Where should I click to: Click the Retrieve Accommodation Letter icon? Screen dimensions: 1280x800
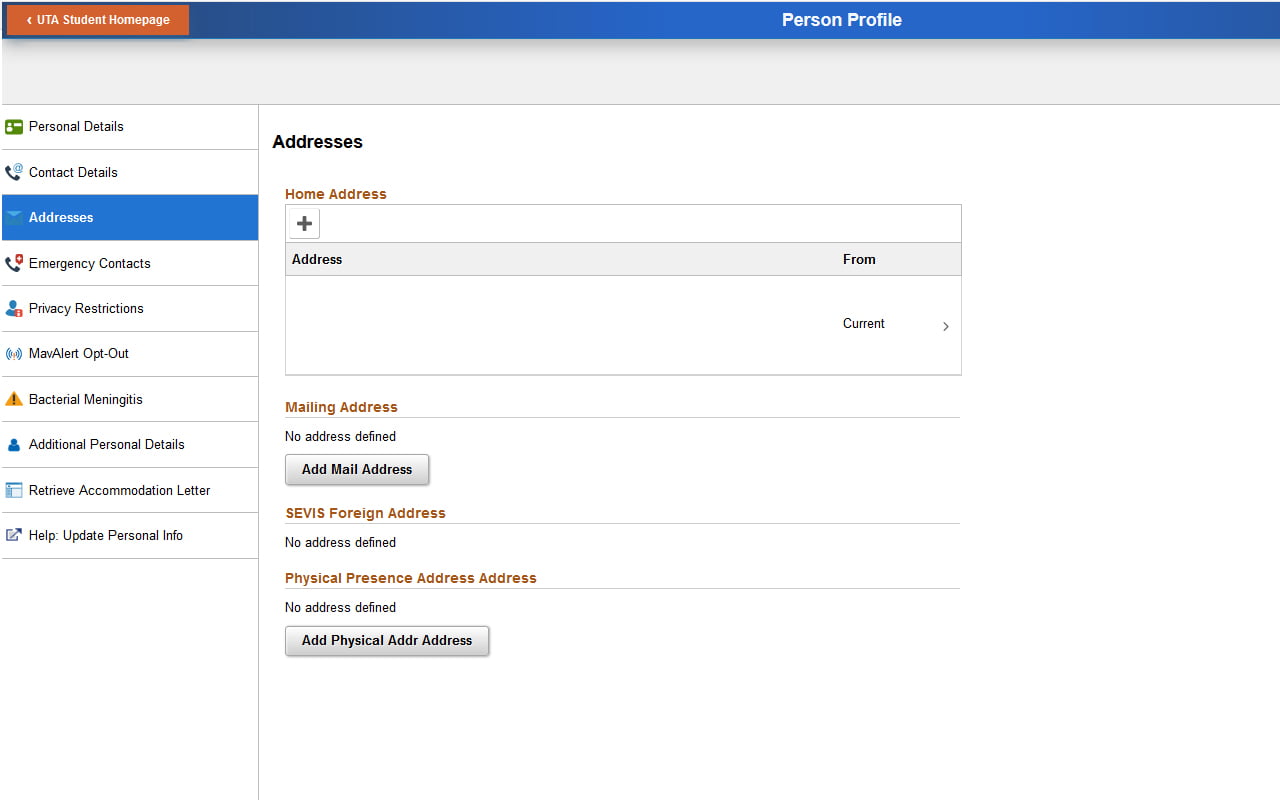point(14,490)
